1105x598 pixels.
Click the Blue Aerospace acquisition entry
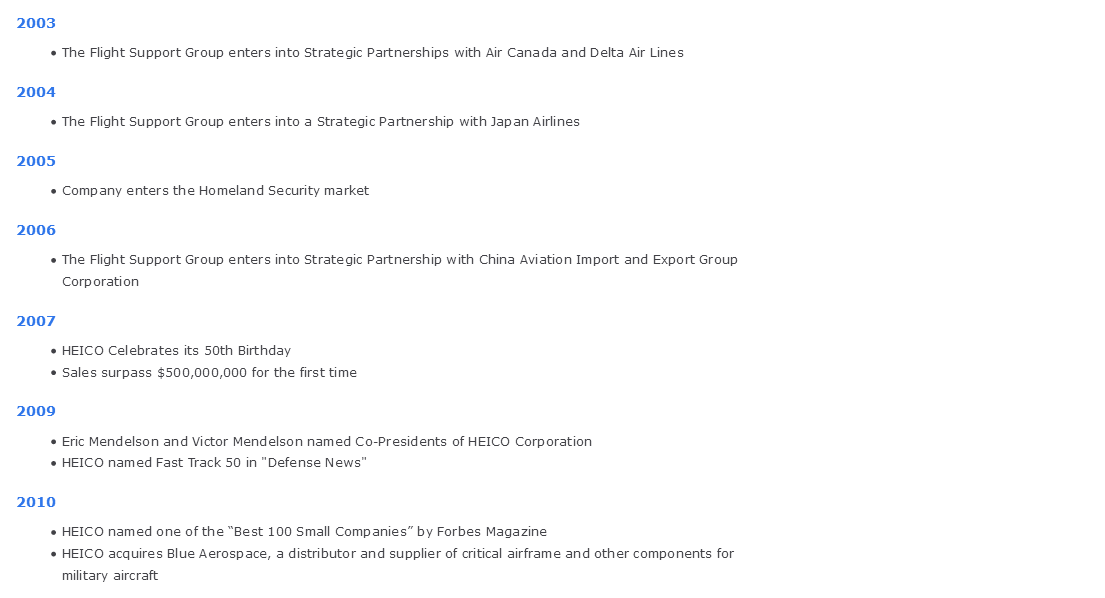point(398,564)
